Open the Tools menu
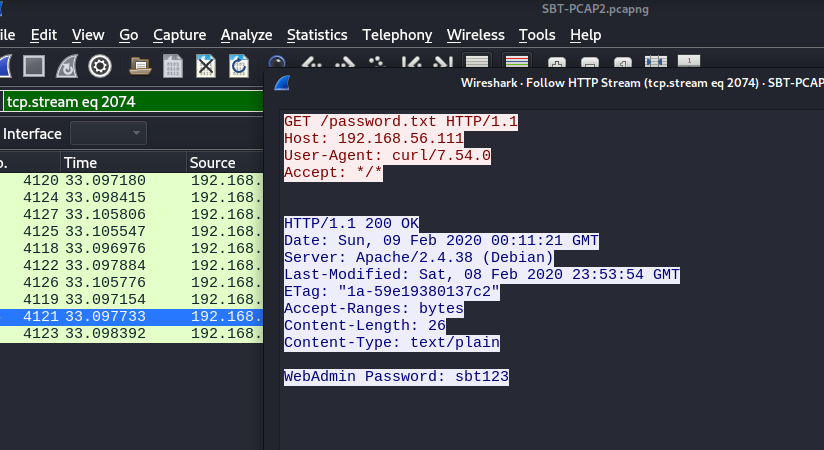Image resolution: width=824 pixels, height=450 pixels. point(537,35)
